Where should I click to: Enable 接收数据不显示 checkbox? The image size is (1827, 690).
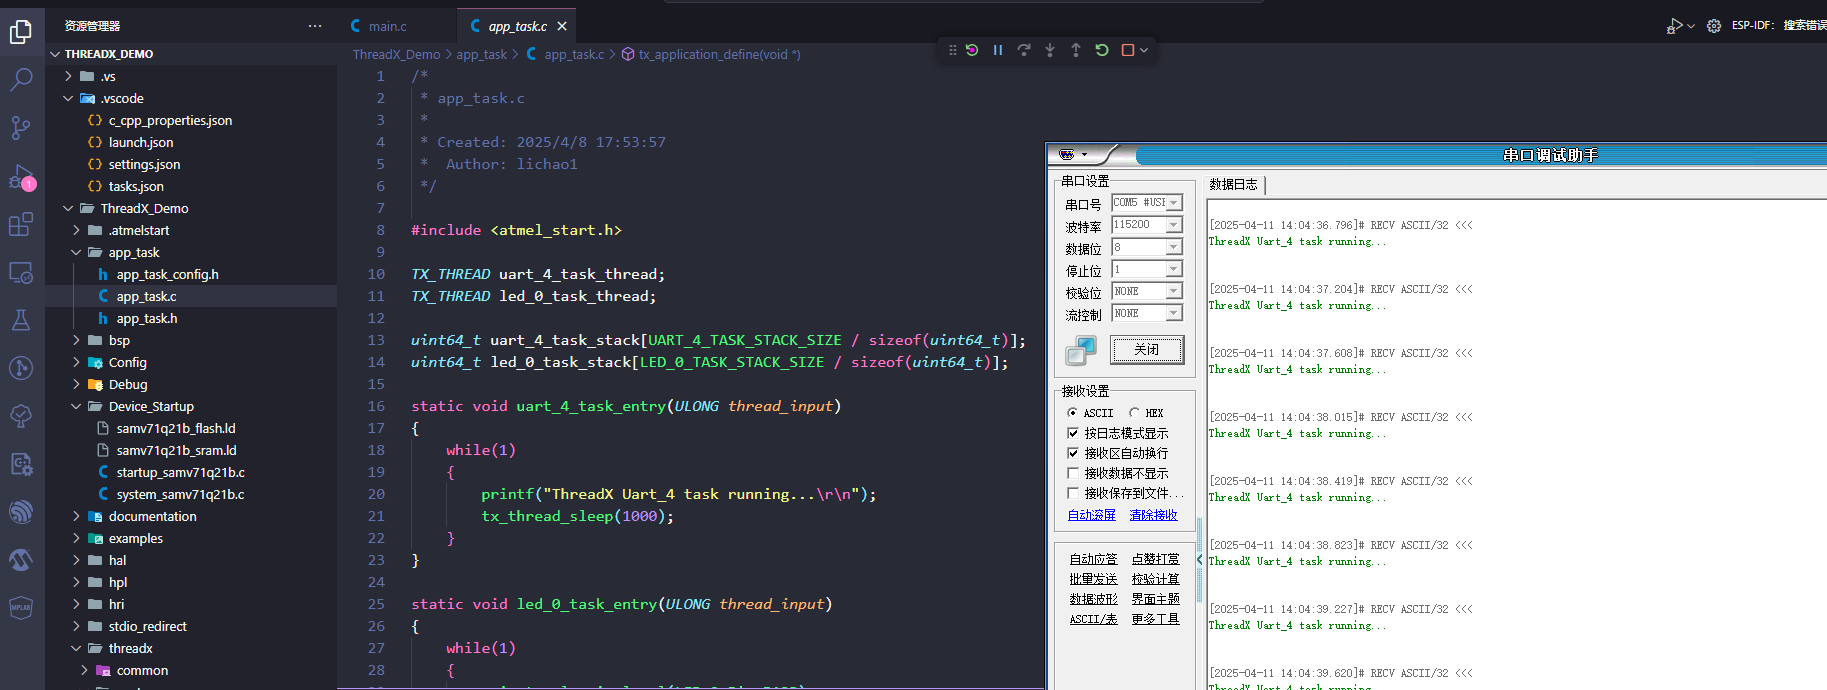pos(1073,473)
